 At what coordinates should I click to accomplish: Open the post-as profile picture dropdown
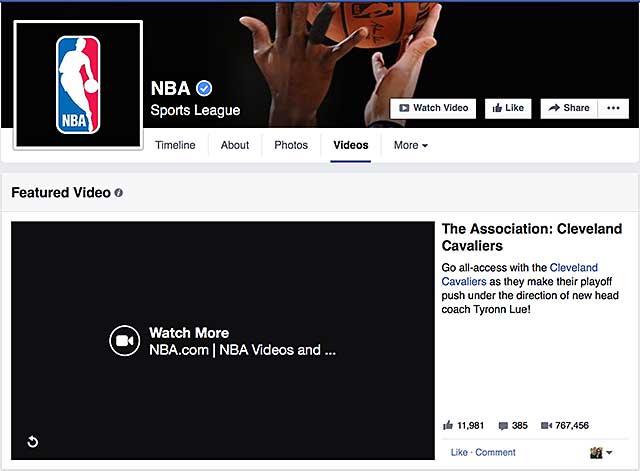(601, 452)
